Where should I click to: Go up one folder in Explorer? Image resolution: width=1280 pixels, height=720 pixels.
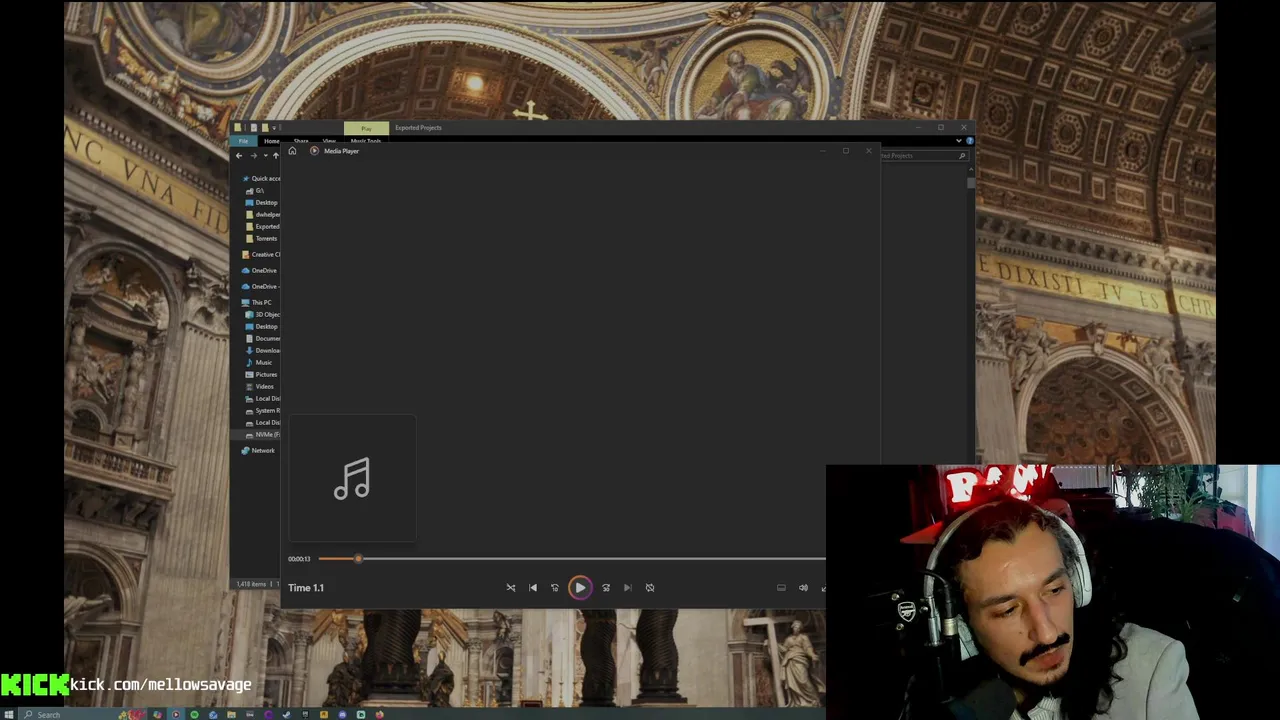(276, 155)
